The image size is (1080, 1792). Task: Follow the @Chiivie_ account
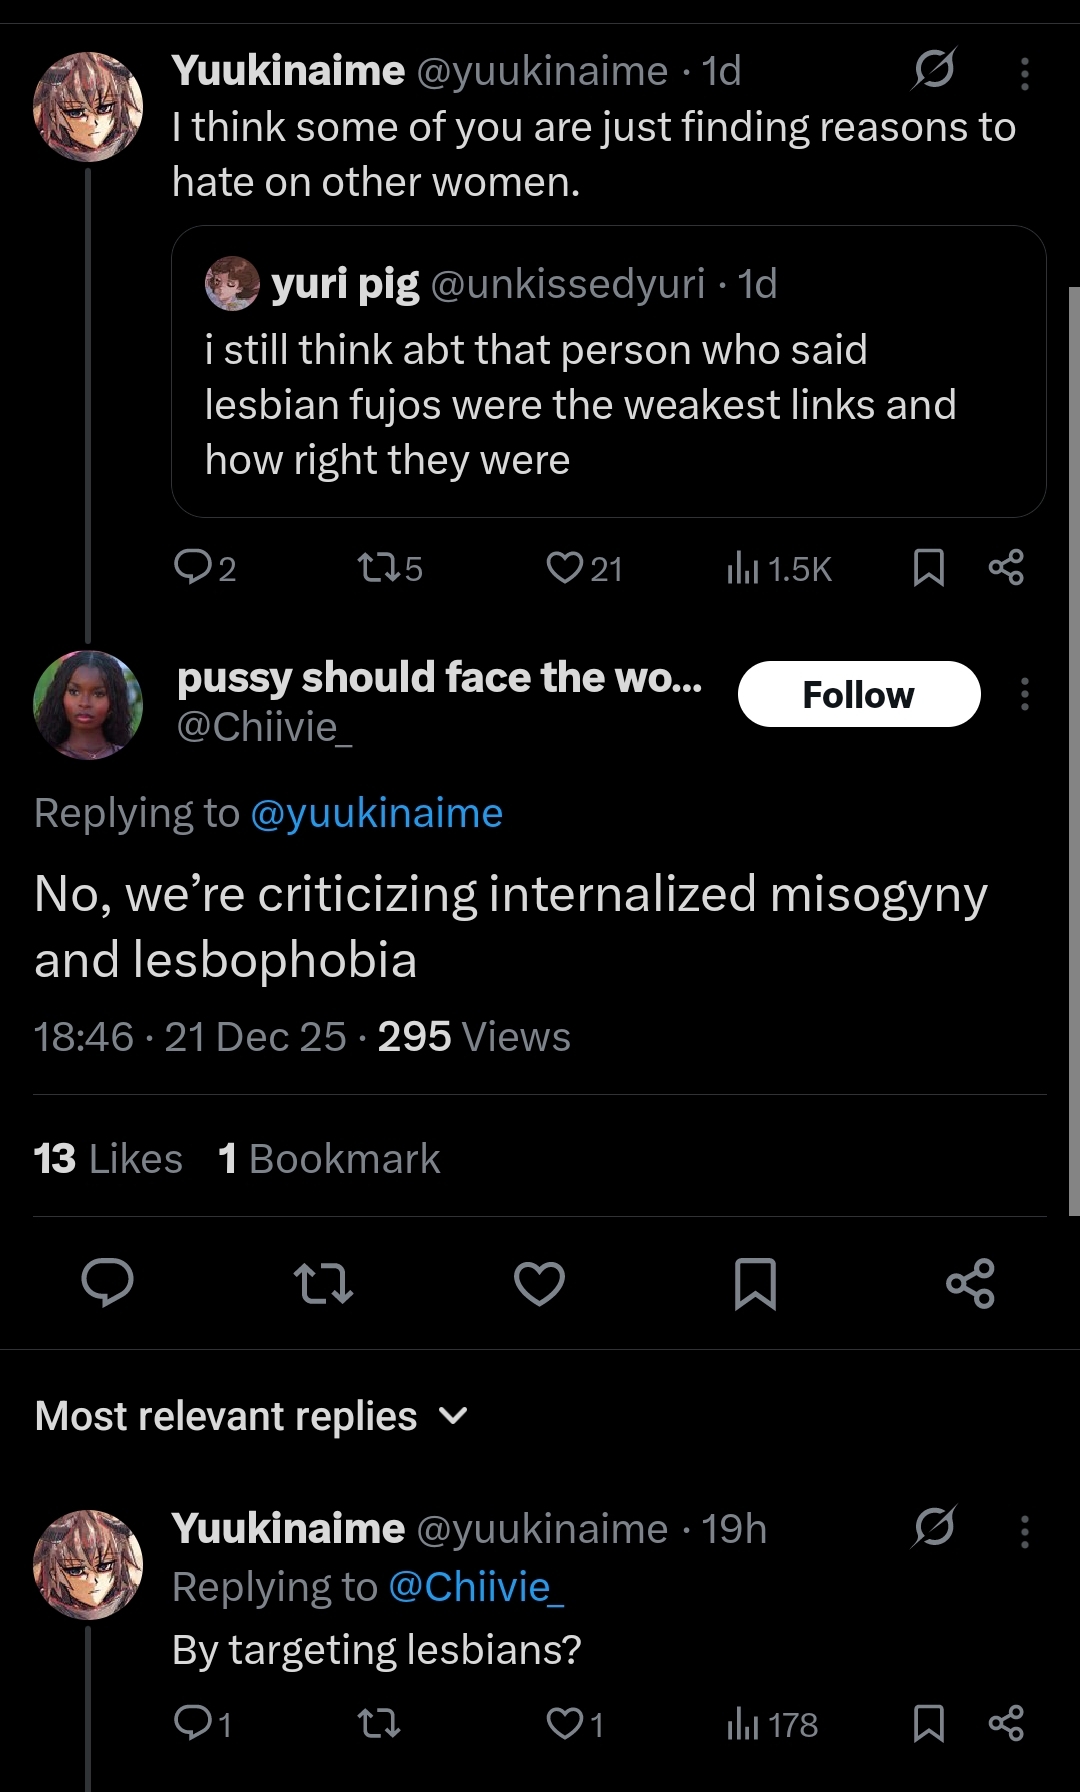858,694
